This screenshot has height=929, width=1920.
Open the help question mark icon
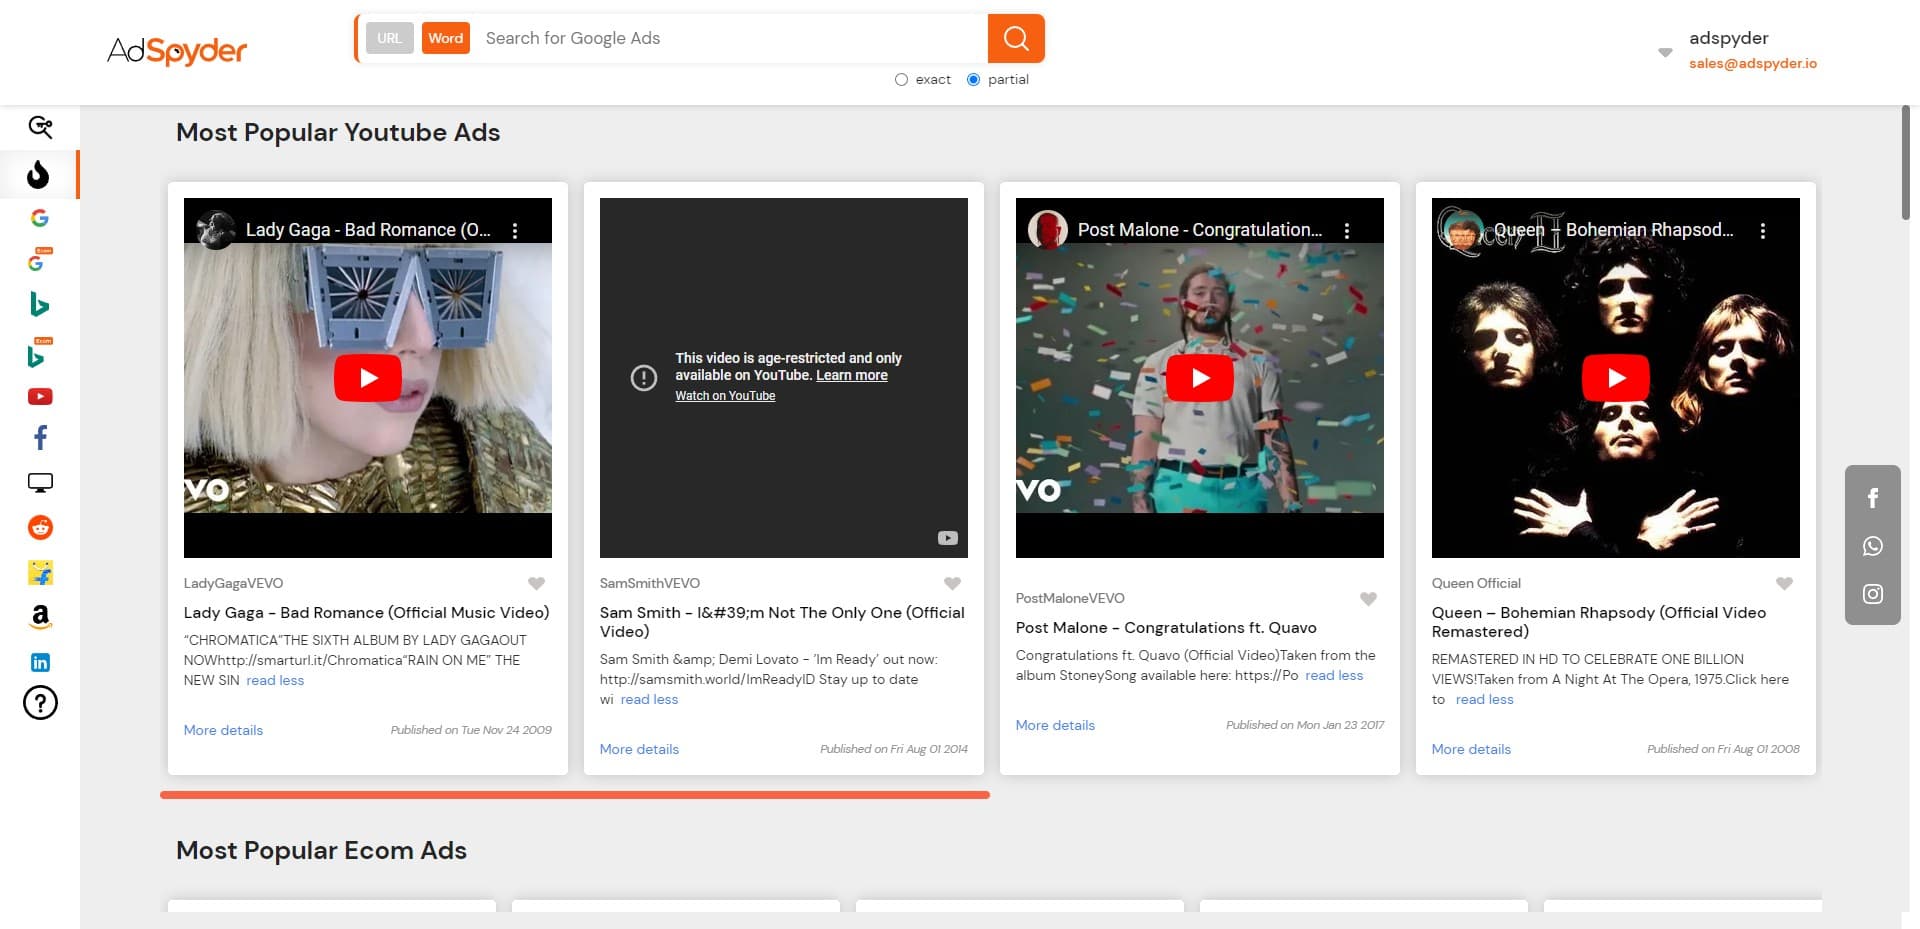[x=40, y=703]
